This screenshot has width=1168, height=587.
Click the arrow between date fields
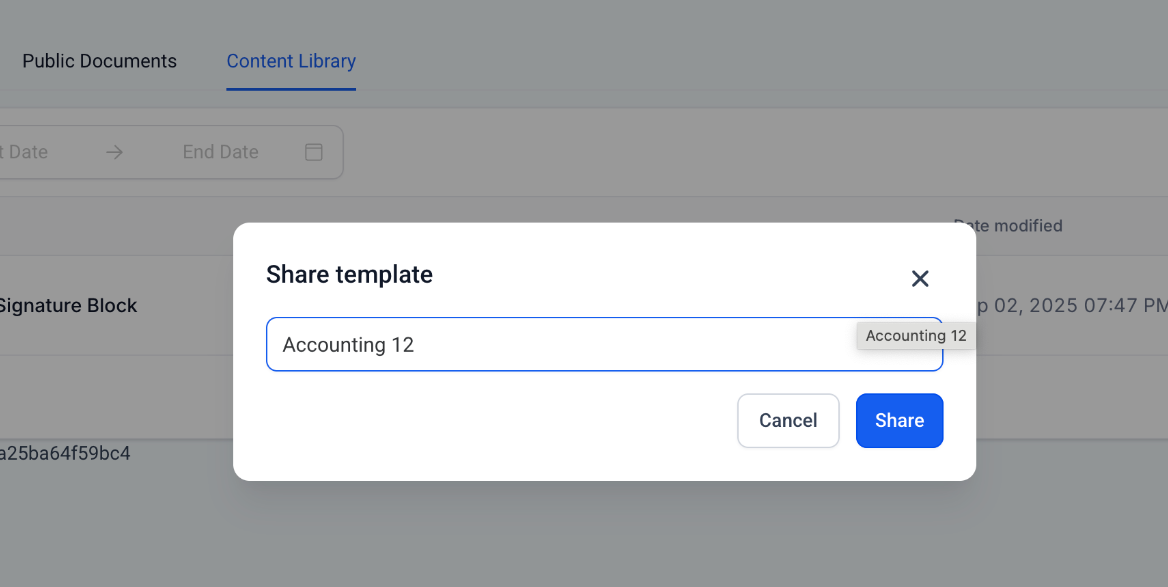(115, 152)
